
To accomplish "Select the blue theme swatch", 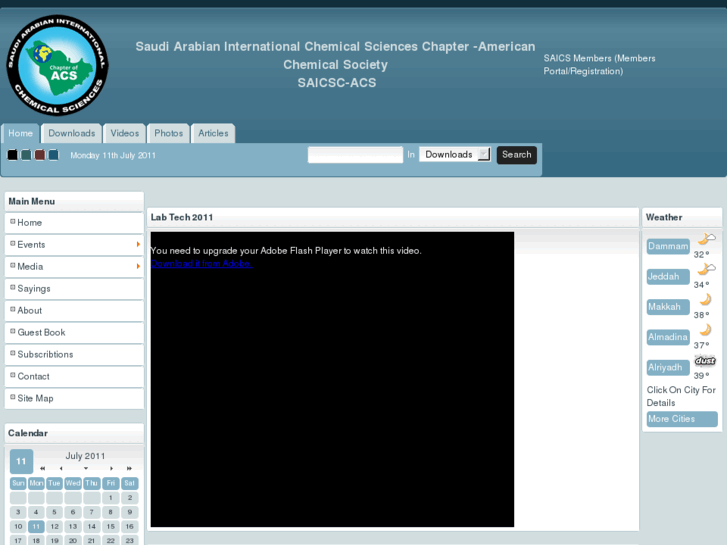I will tap(54, 155).
